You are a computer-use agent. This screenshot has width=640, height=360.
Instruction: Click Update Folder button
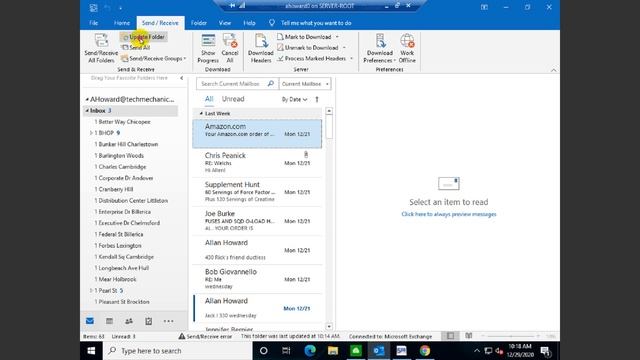pos(144,37)
